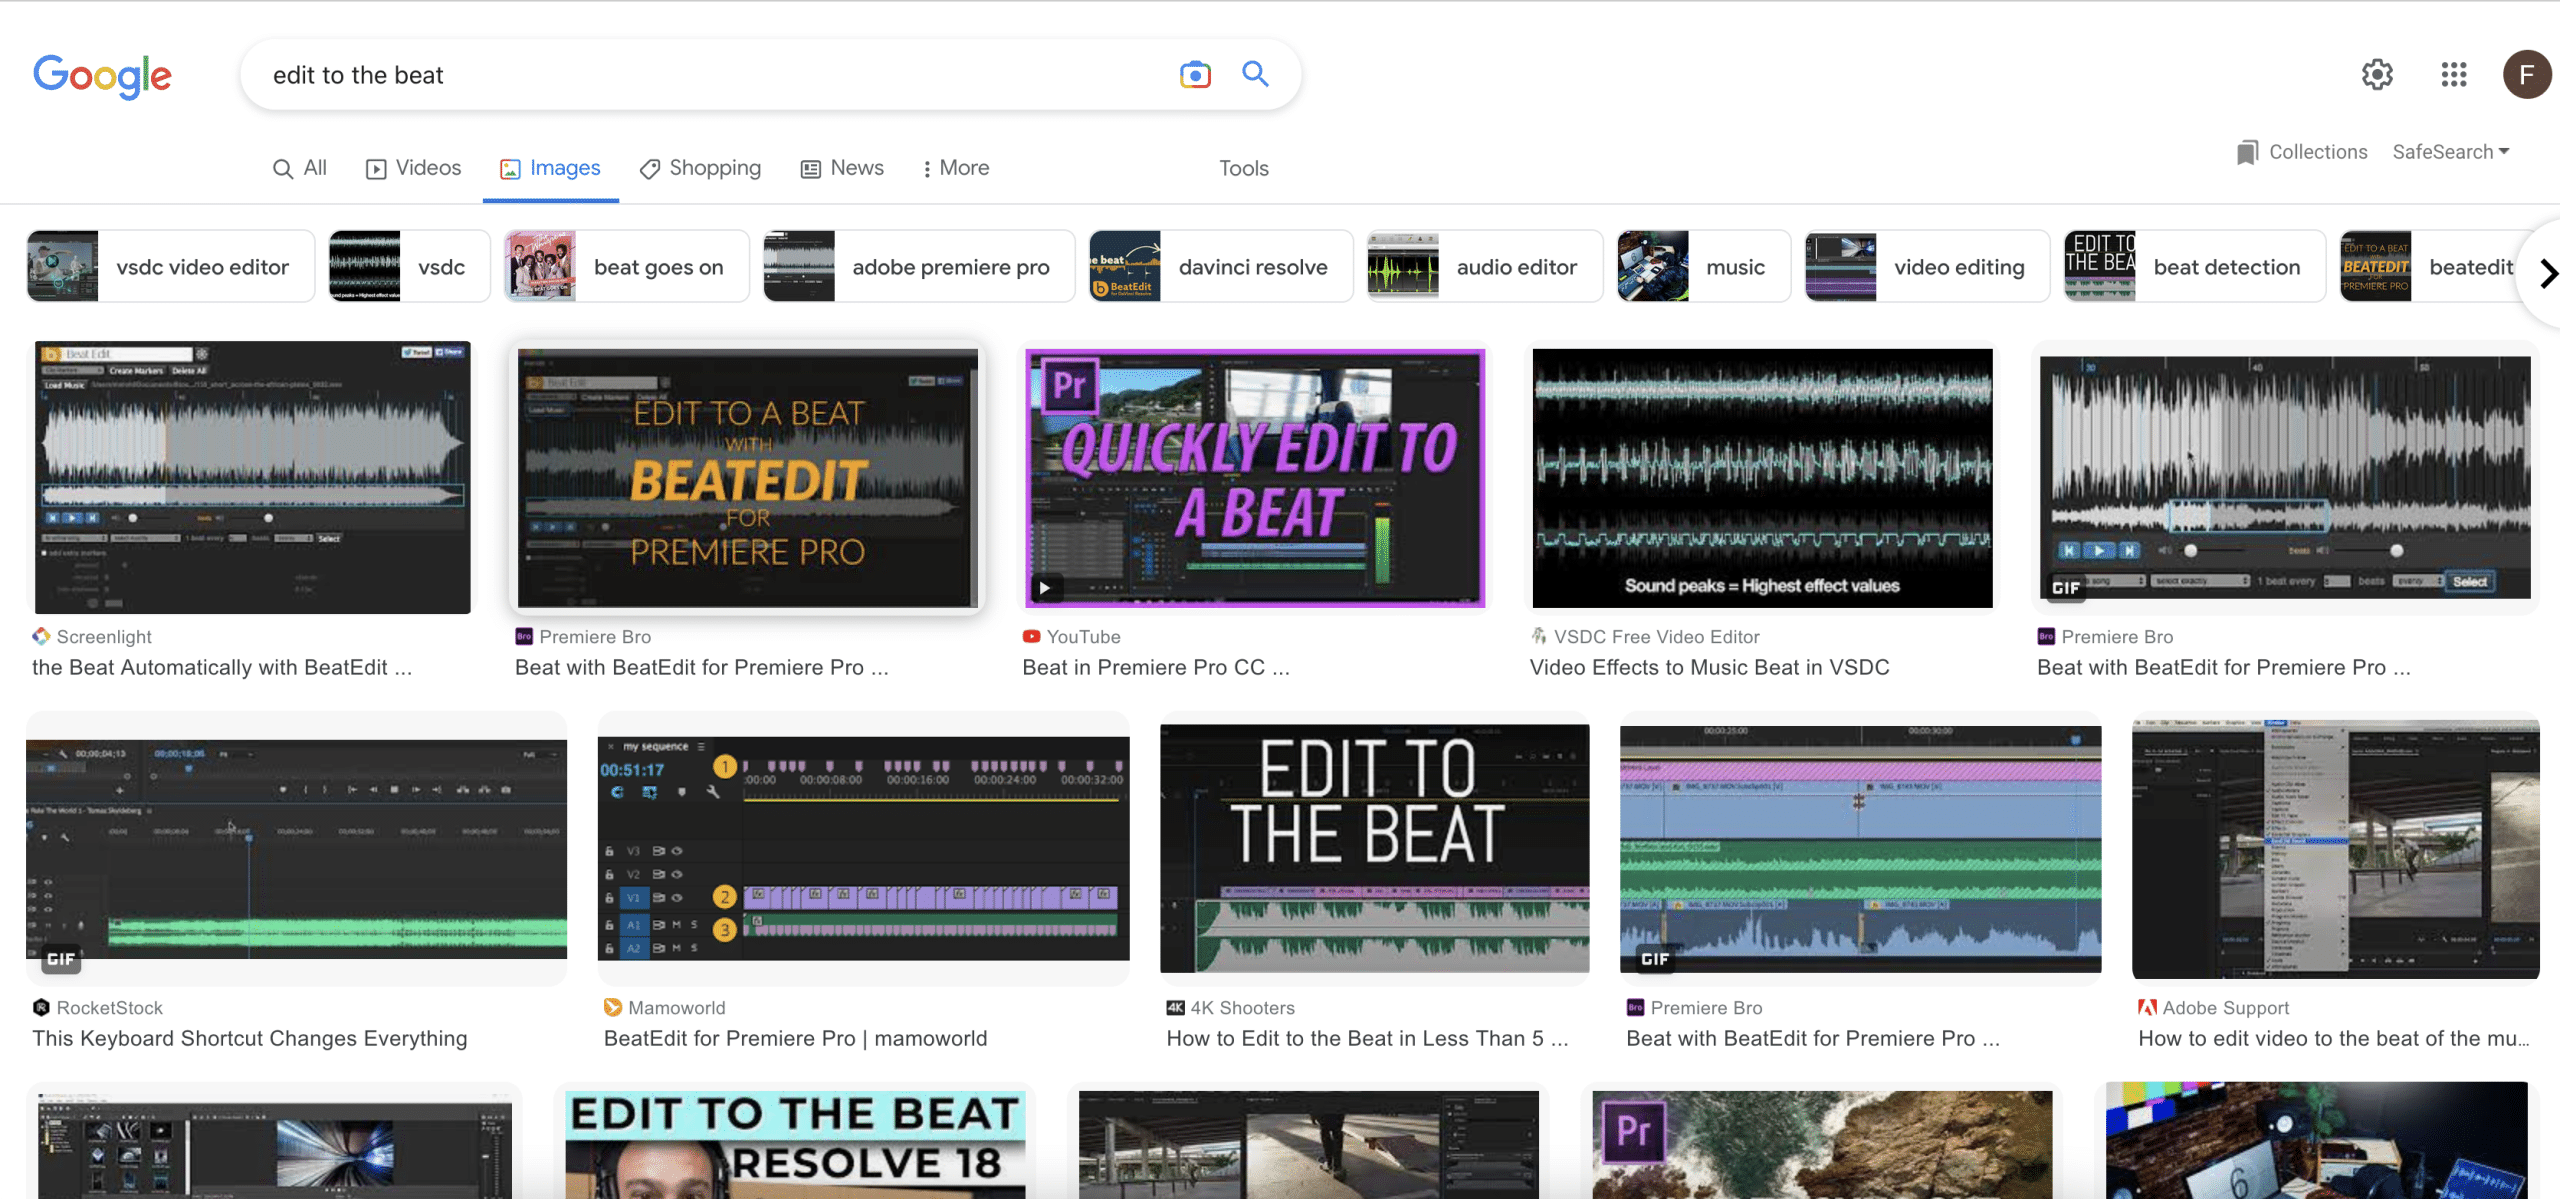Click the Google logo
2560x1199 pixels.
[x=102, y=75]
